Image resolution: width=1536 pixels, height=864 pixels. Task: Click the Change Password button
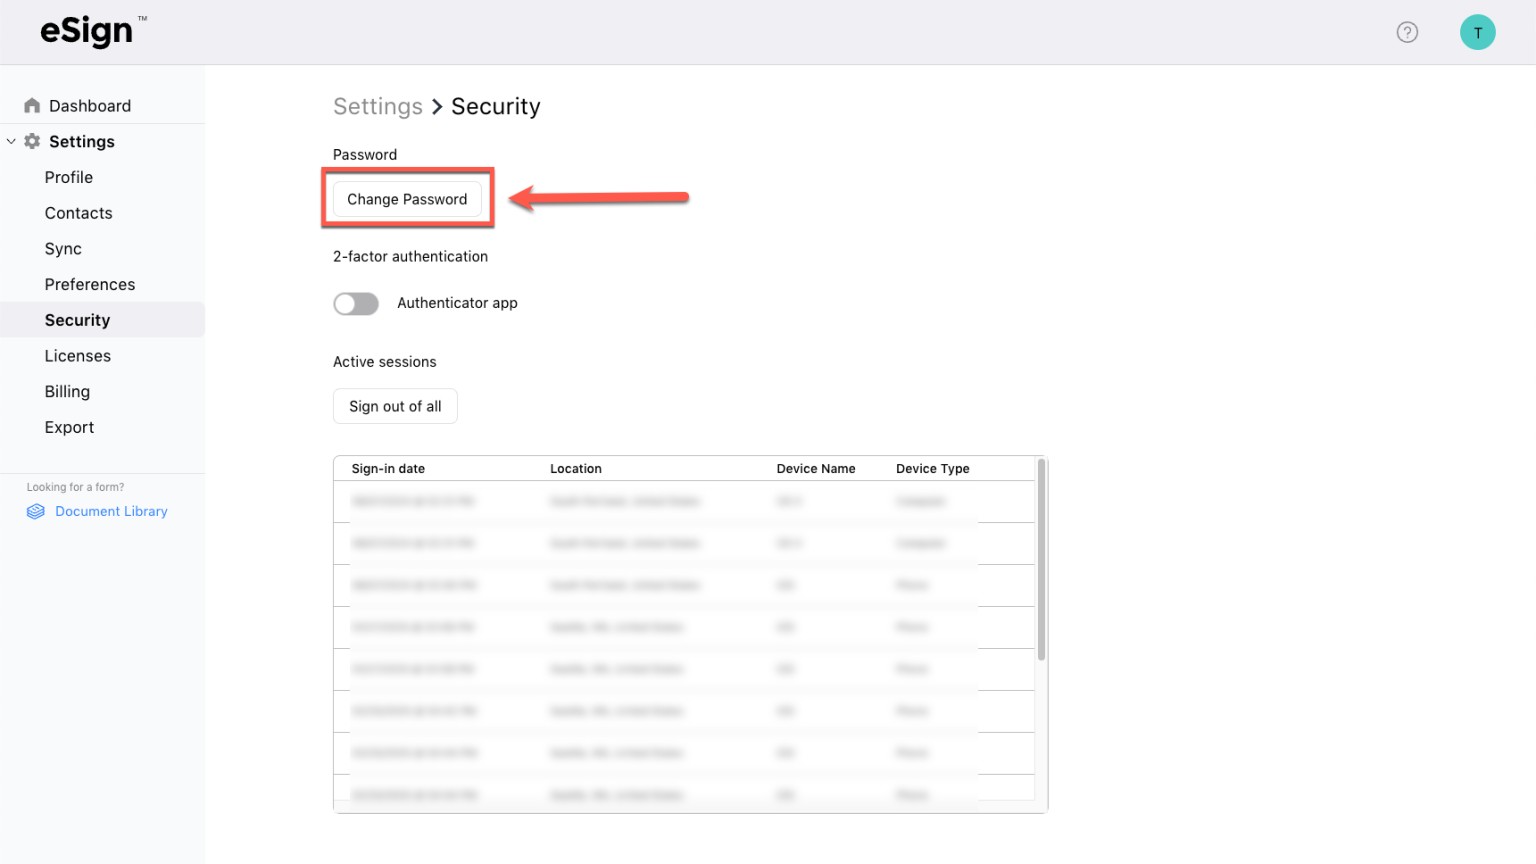tap(407, 199)
